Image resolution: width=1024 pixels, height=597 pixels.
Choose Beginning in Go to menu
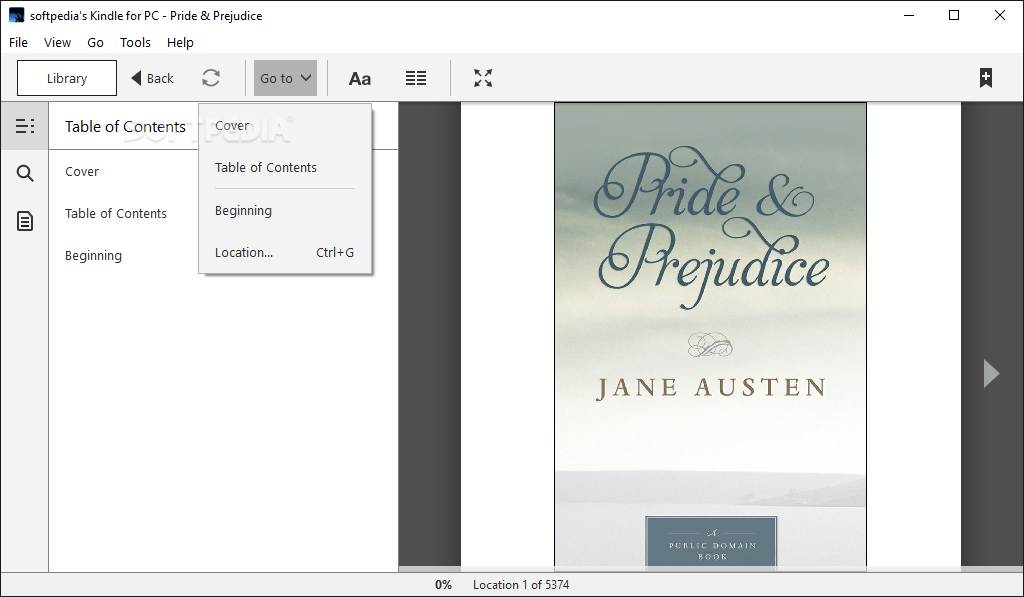(x=285, y=210)
